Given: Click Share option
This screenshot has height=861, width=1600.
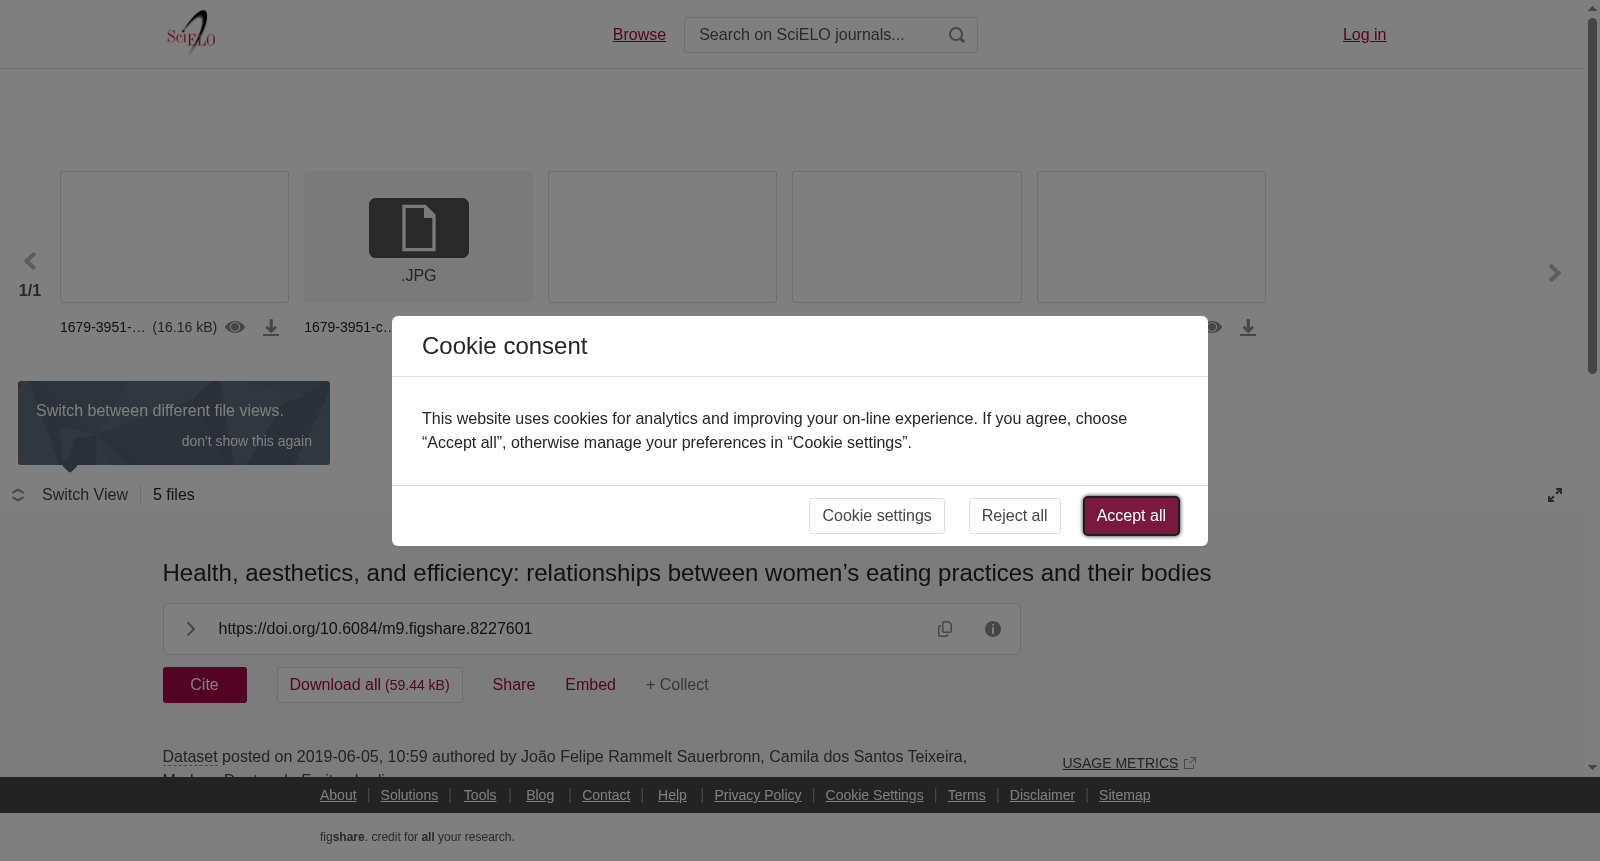Looking at the screenshot, I should coord(513,685).
